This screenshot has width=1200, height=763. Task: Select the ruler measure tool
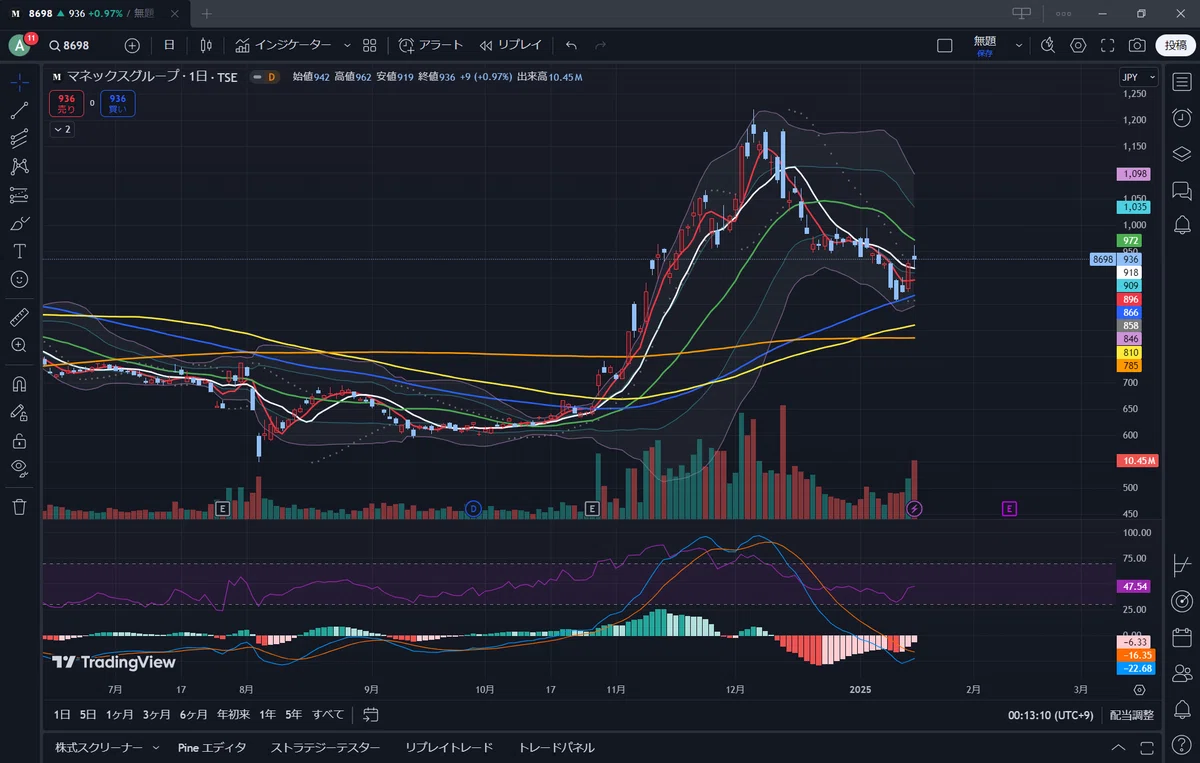(x=19, y=317)
